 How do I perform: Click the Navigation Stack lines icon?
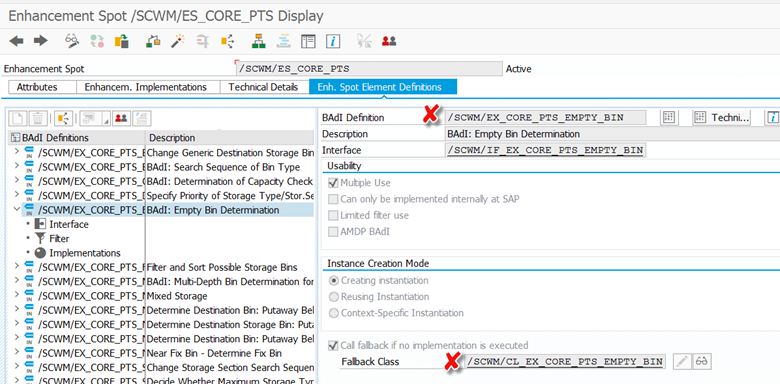(284, 41)
